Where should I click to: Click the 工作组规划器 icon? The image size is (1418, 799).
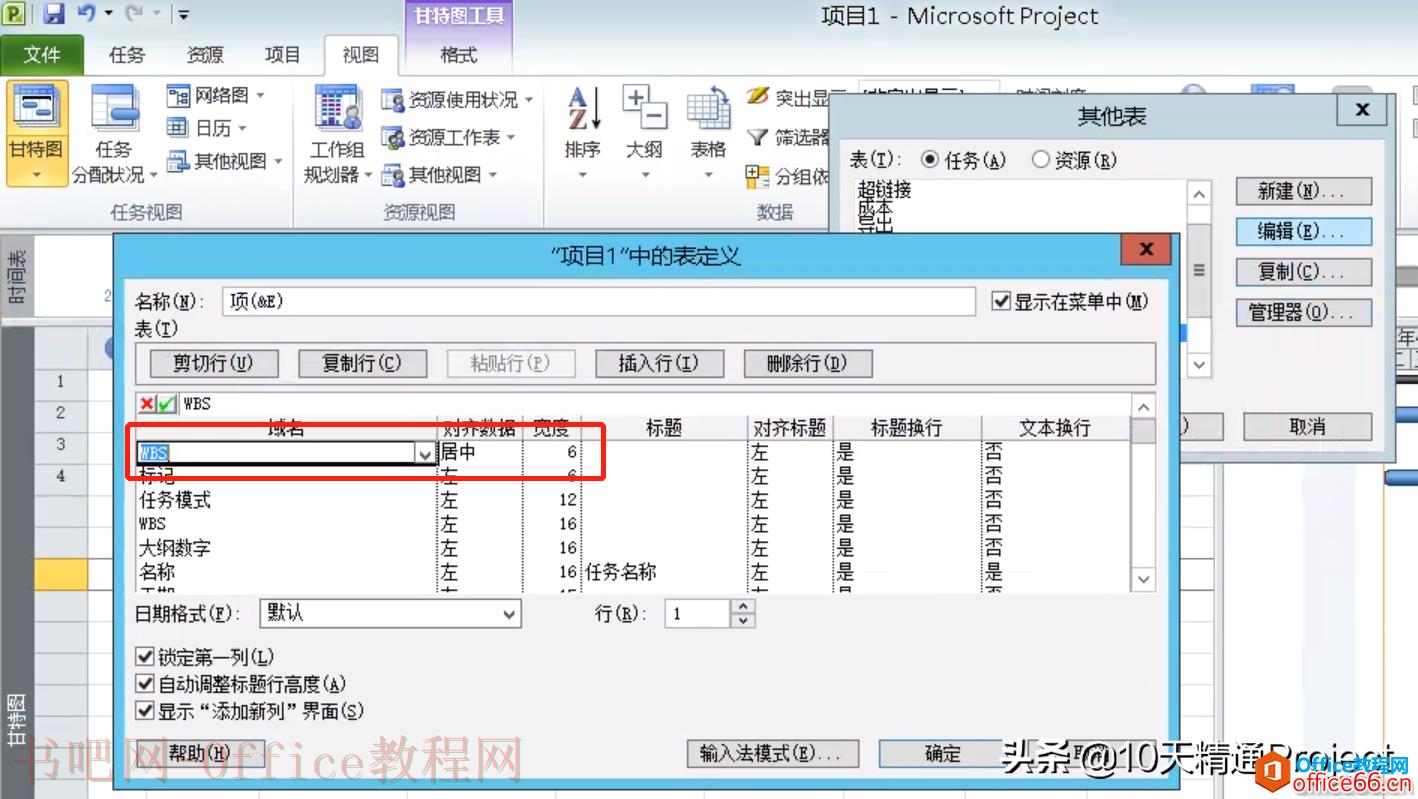tap(337, 108)
